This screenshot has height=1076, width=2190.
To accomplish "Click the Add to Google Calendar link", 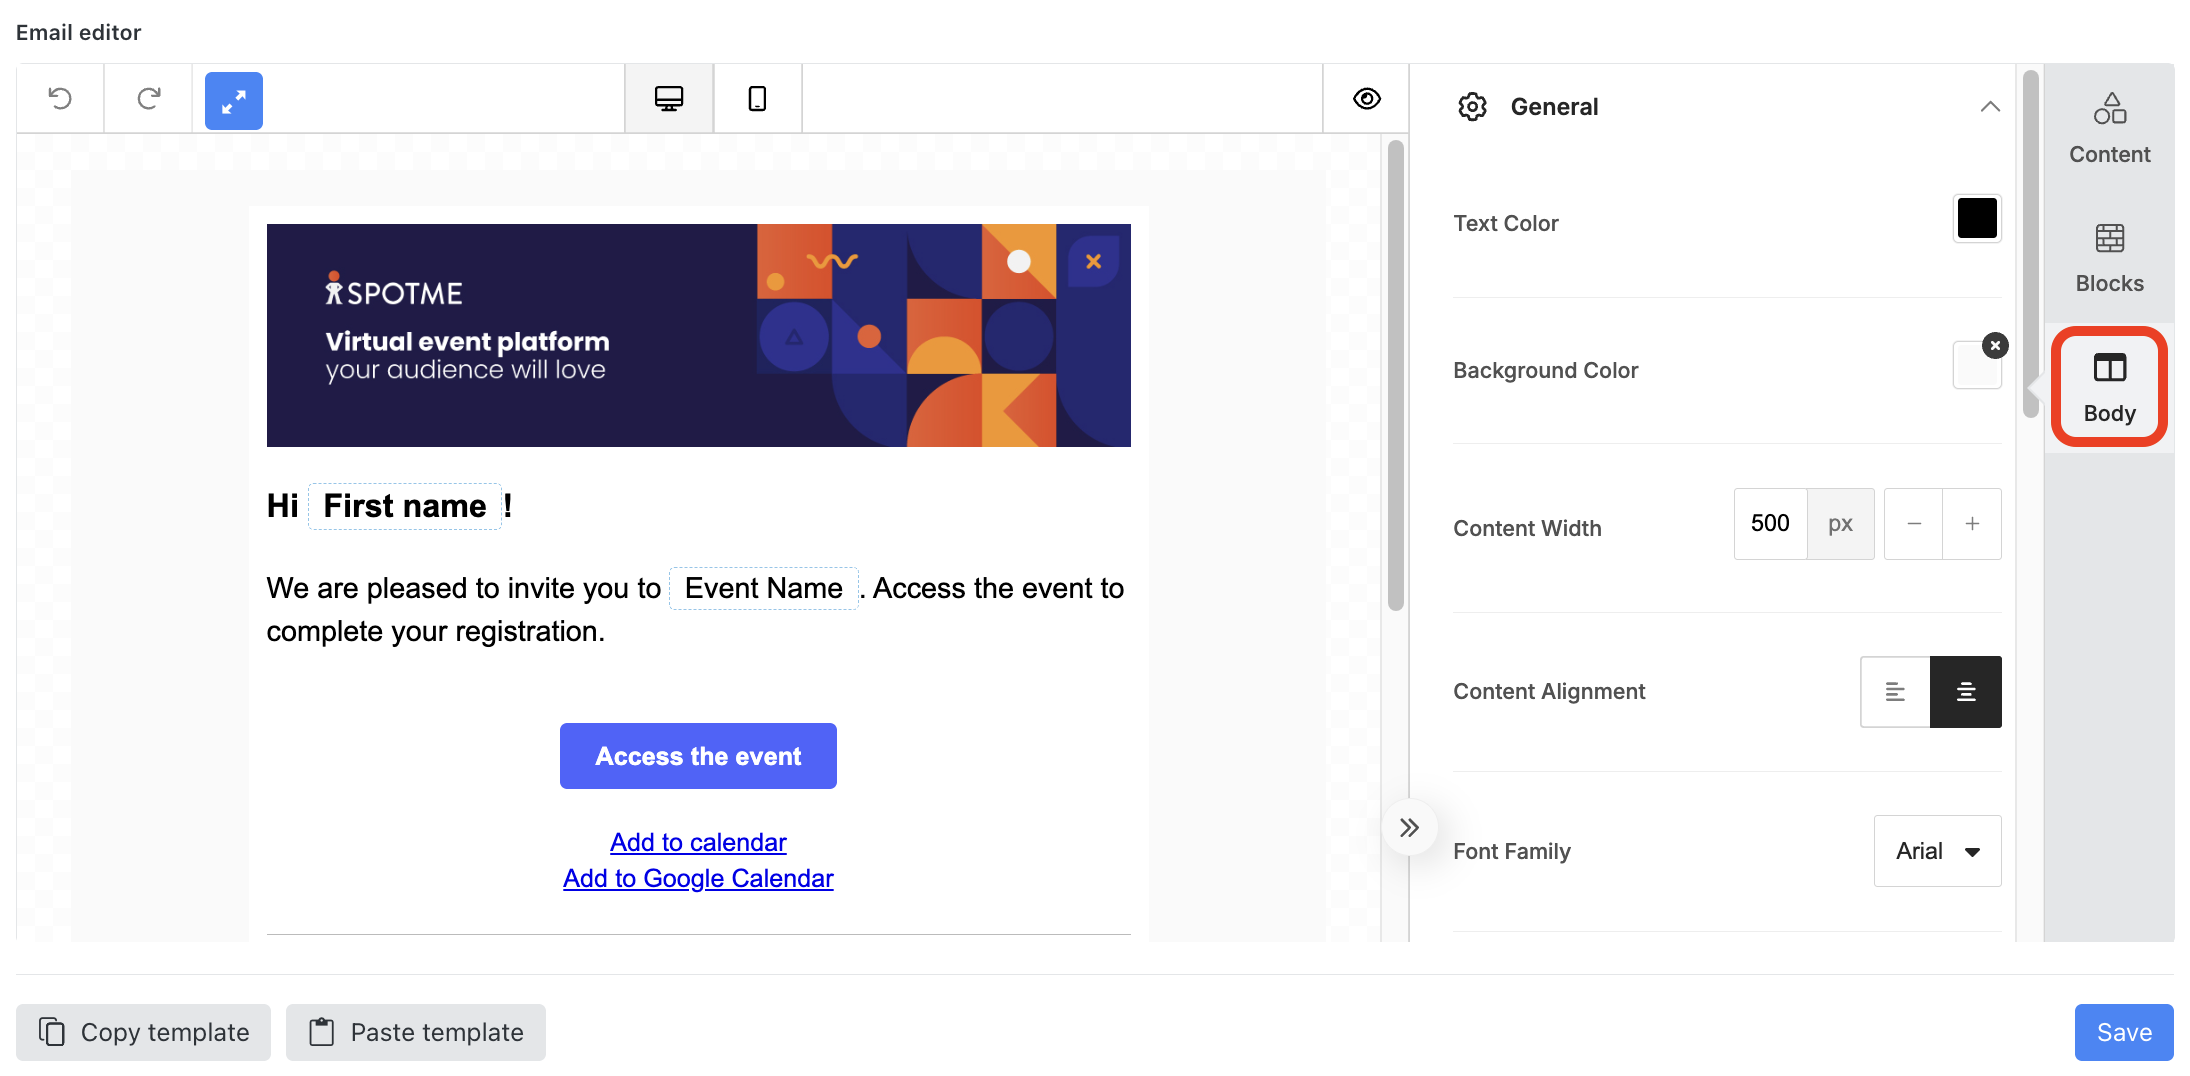I will (x=698, y=878).
